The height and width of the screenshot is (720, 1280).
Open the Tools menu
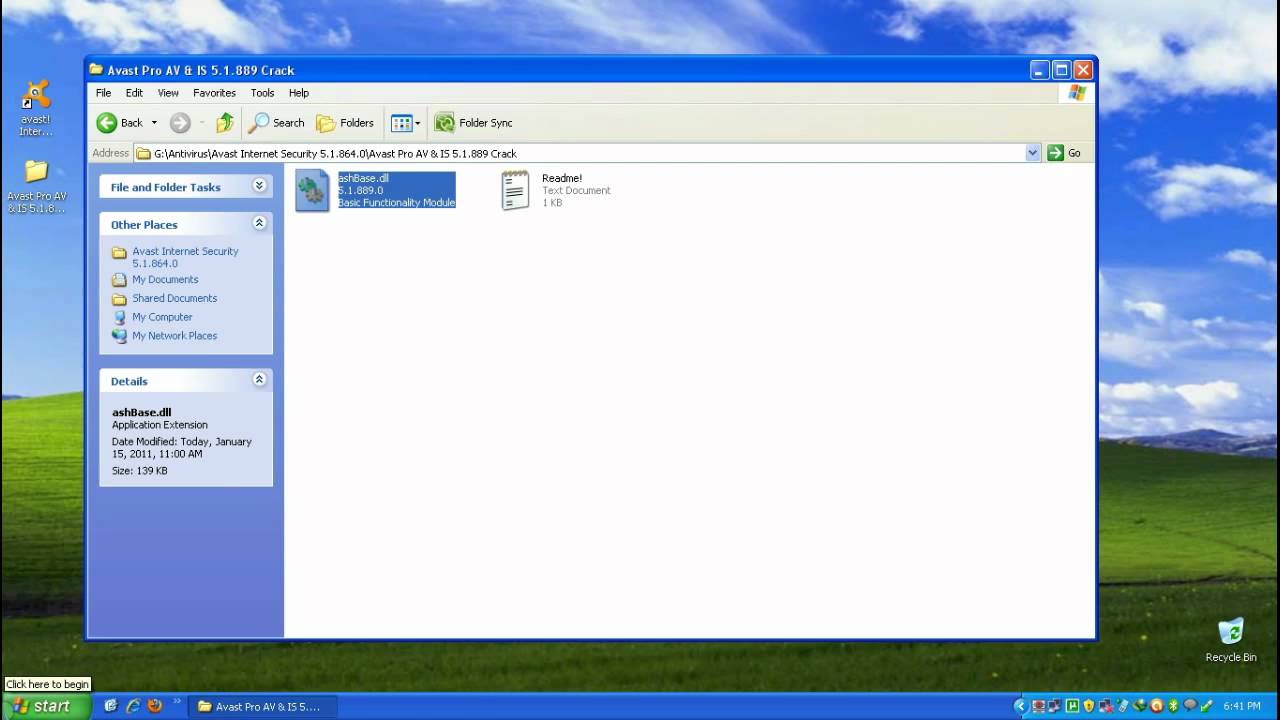[x=262, y=93]
